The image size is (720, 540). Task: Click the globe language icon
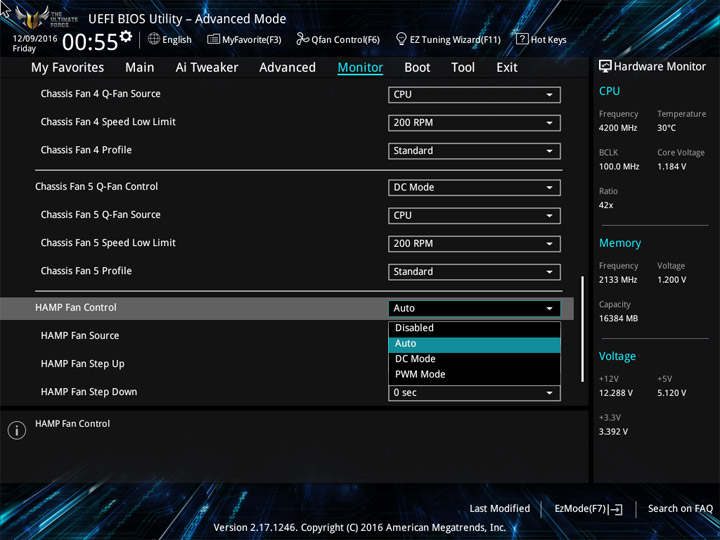154,39
